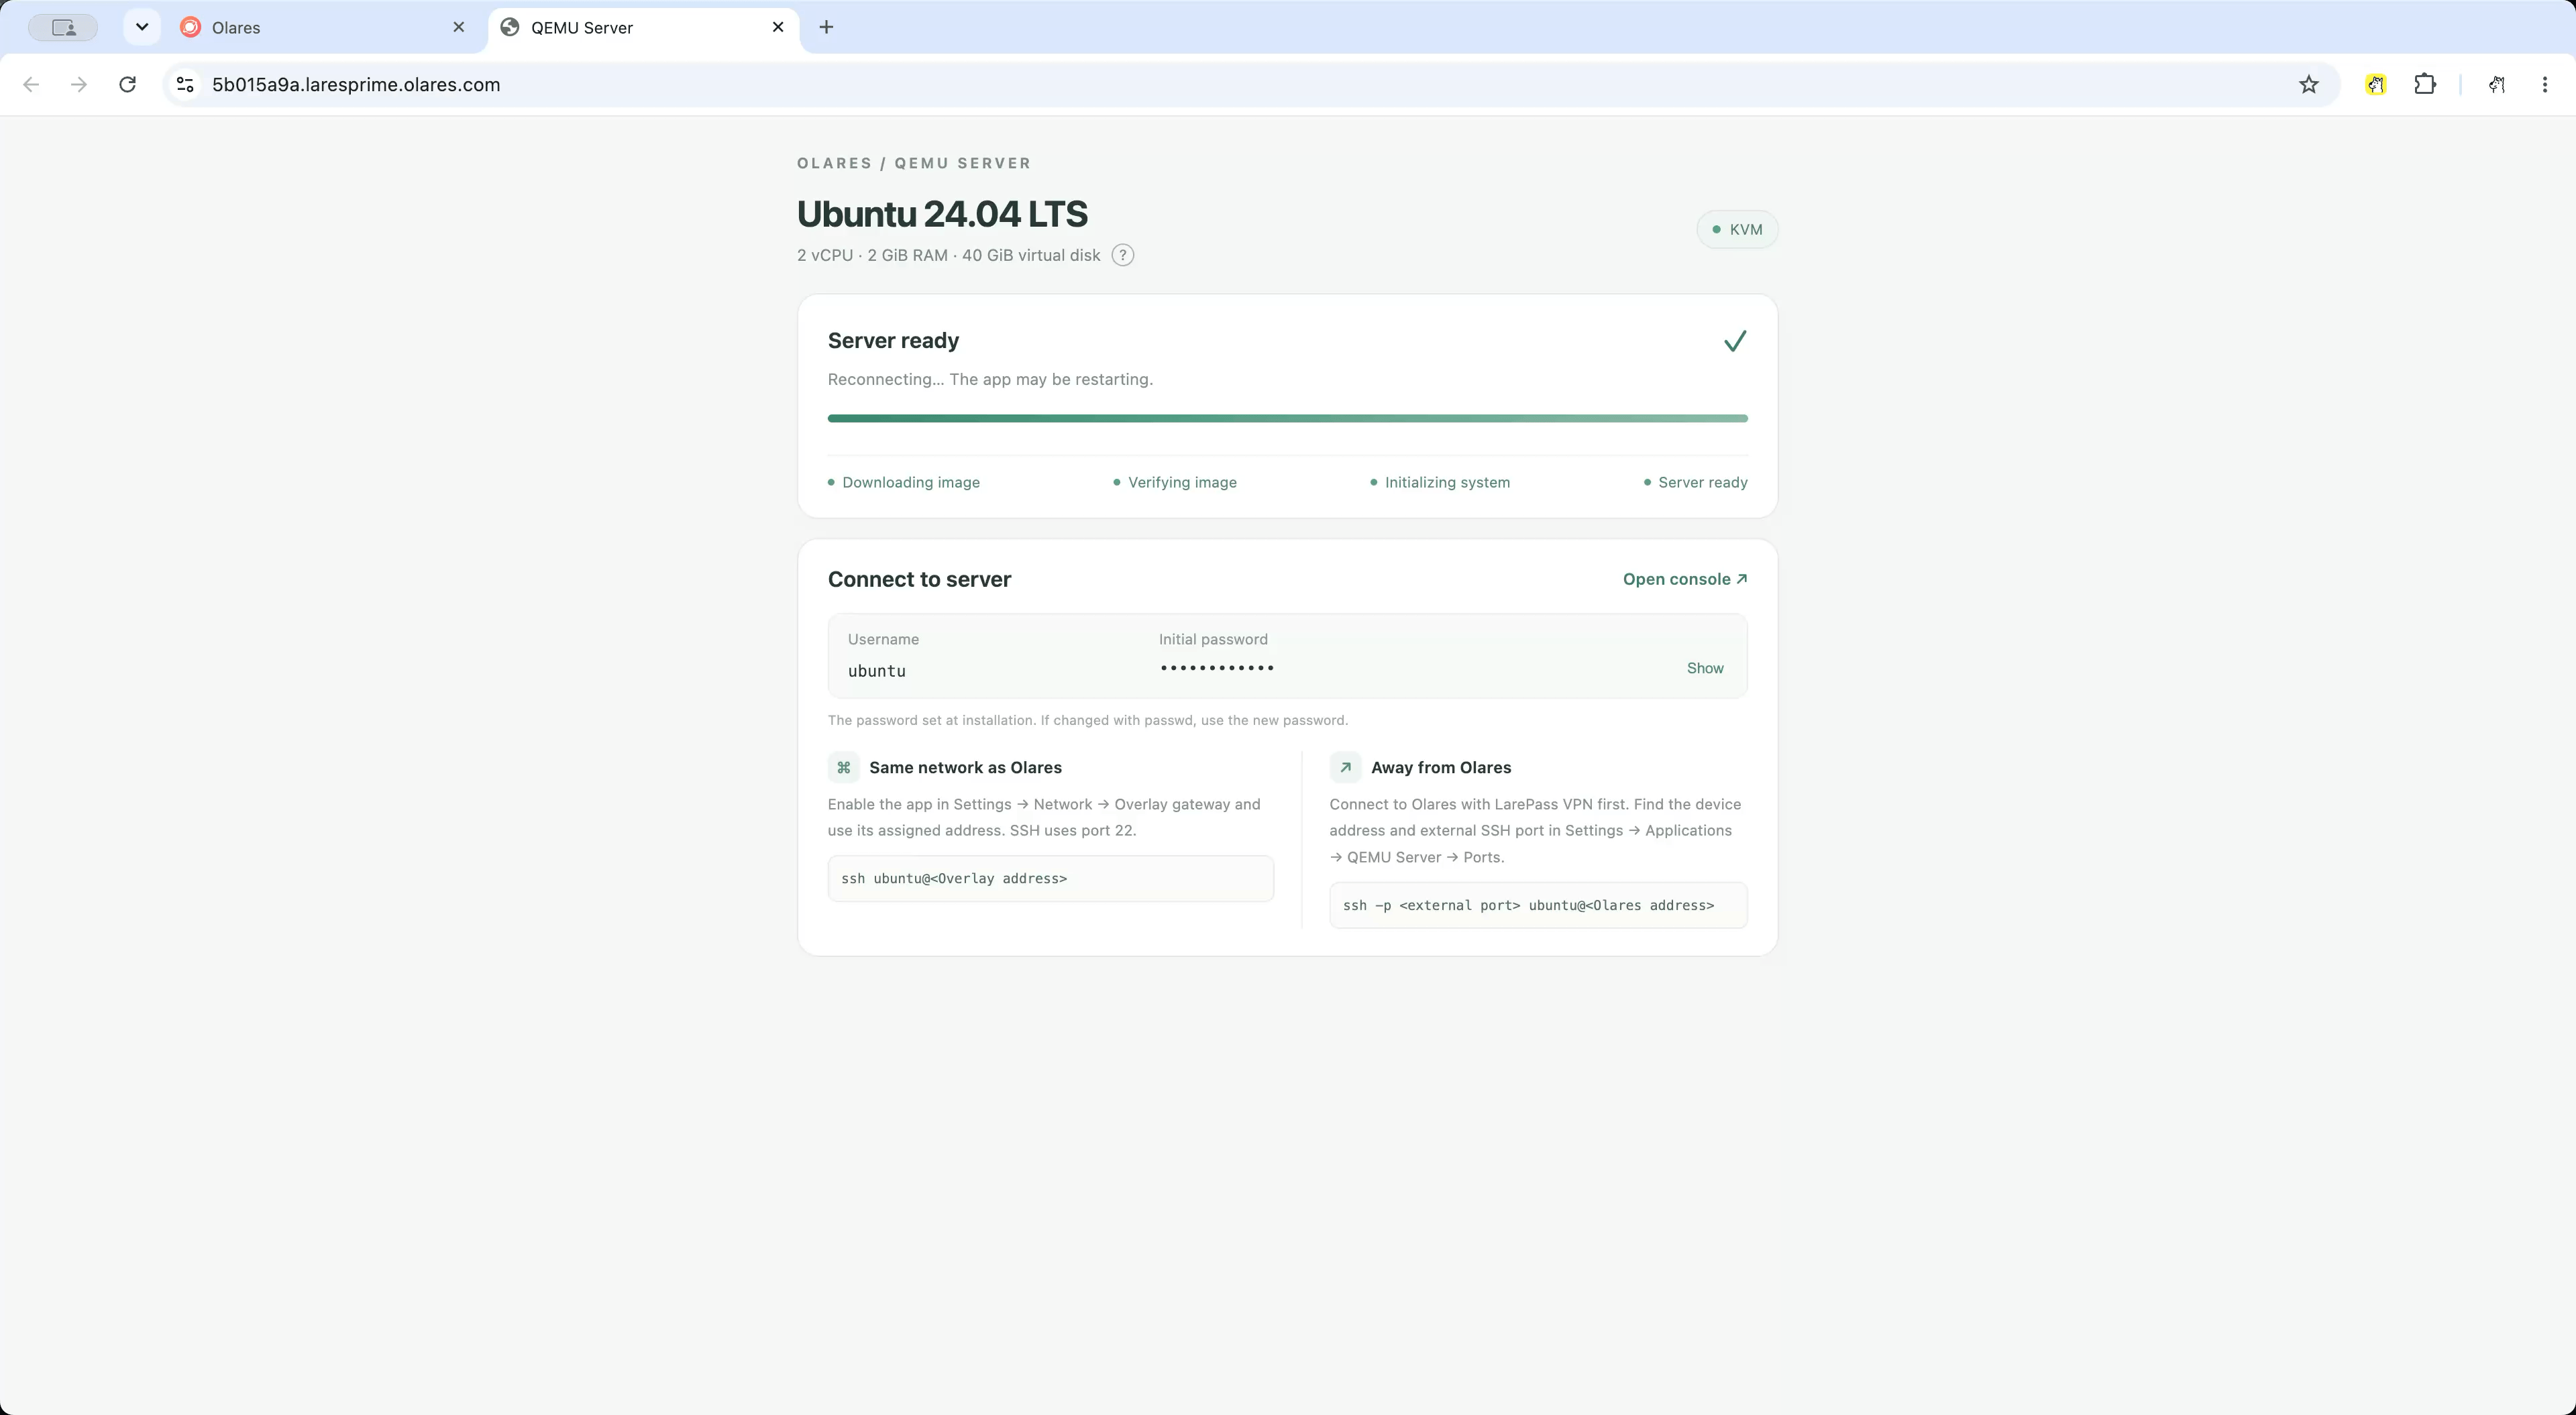Click the server setup progress bar
Image resolution: width=2576 pixels, height=1415 pixels.
(1287, 418)
